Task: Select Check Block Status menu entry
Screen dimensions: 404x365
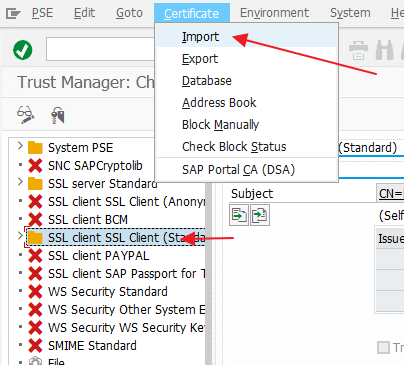Action: (x=246, y=147)
